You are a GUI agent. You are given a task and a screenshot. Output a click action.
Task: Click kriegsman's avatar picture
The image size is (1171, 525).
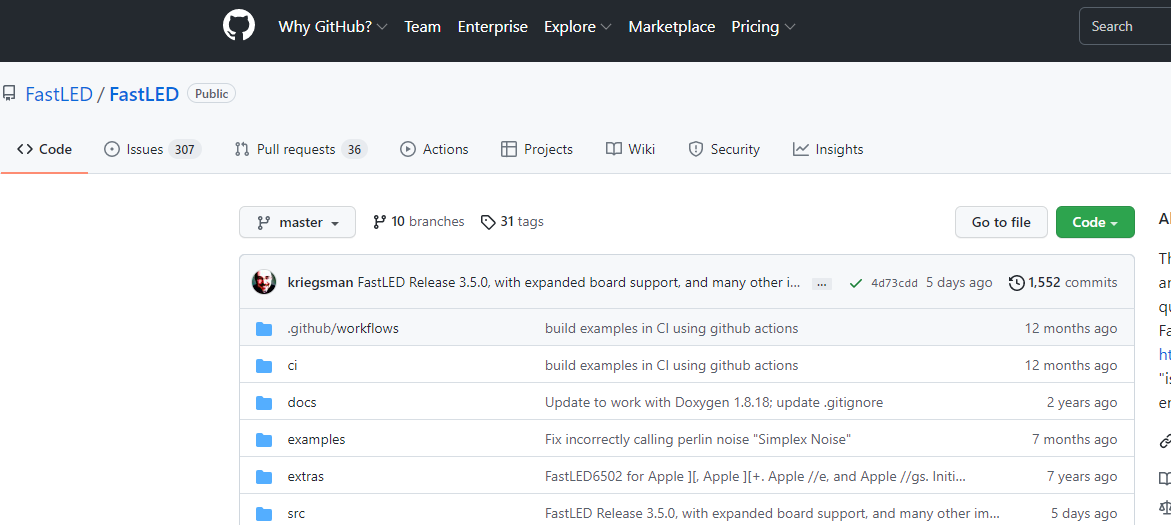(264, 282)
